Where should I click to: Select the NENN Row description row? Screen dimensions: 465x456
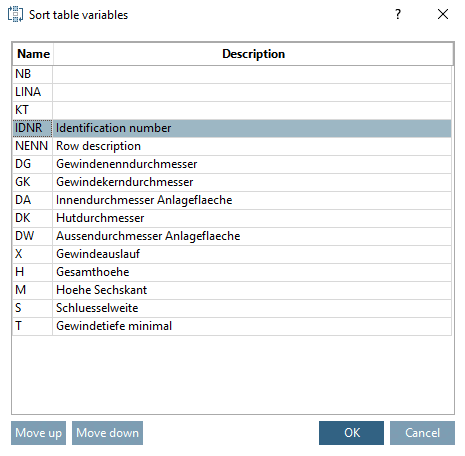click(232, 146)
